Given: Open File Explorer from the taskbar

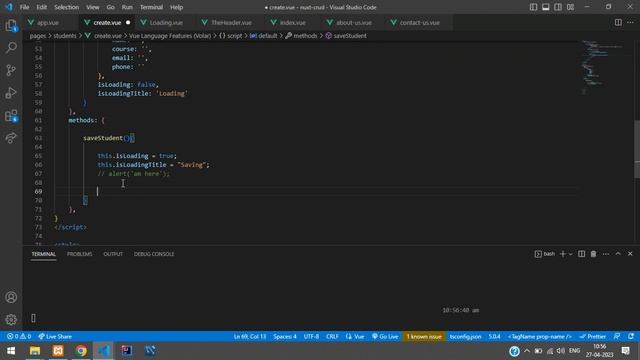Looking at the screenshot, I should pos(35,351).
